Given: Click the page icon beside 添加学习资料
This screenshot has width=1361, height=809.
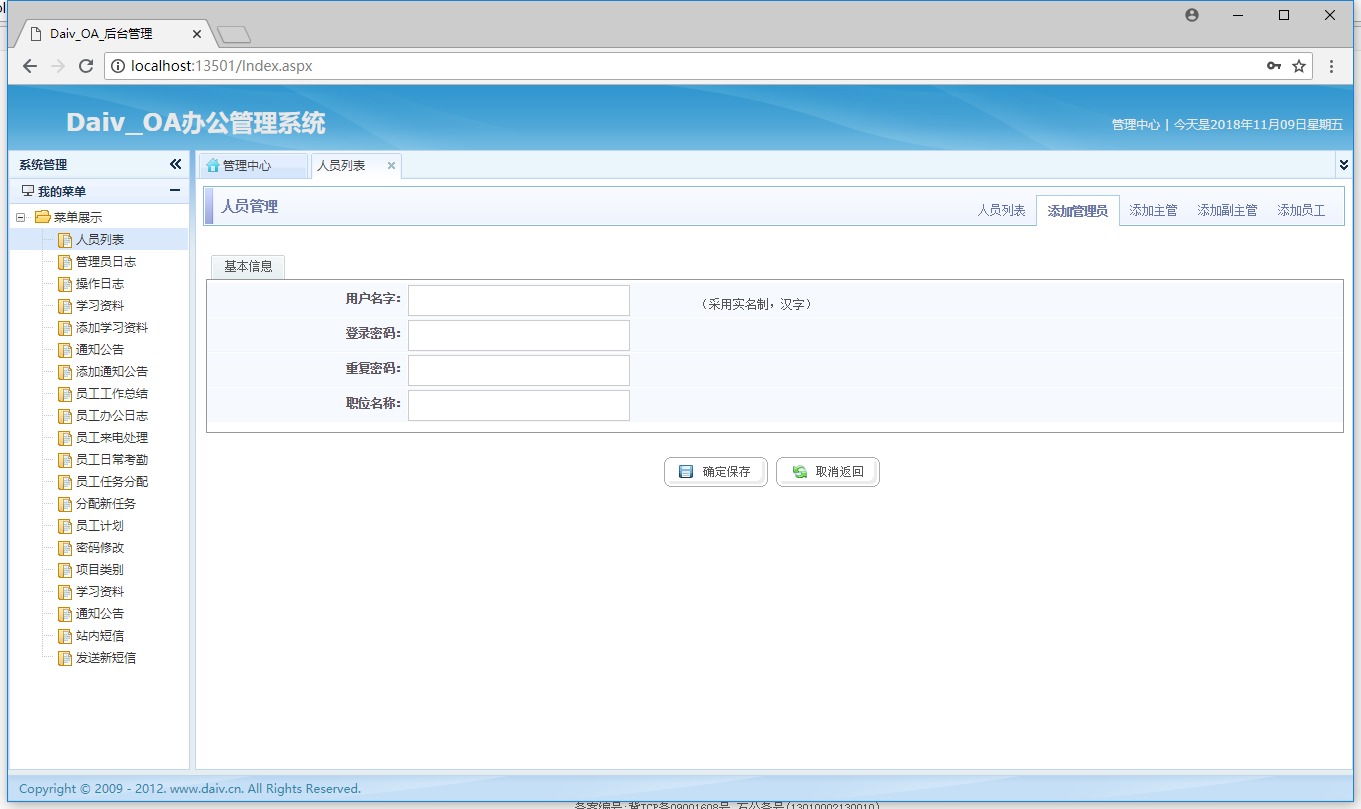Looking at the screenshot, I should tap(65, 328).
